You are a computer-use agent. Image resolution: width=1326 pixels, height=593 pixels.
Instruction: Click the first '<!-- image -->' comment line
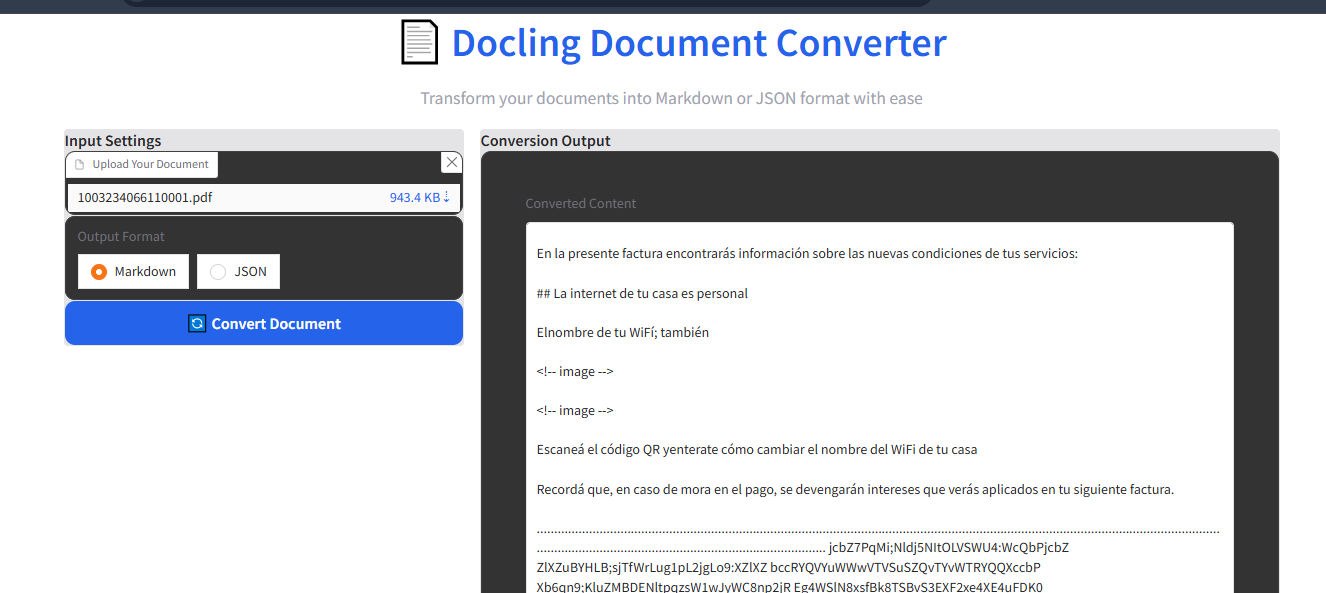(x=575, y=372)
